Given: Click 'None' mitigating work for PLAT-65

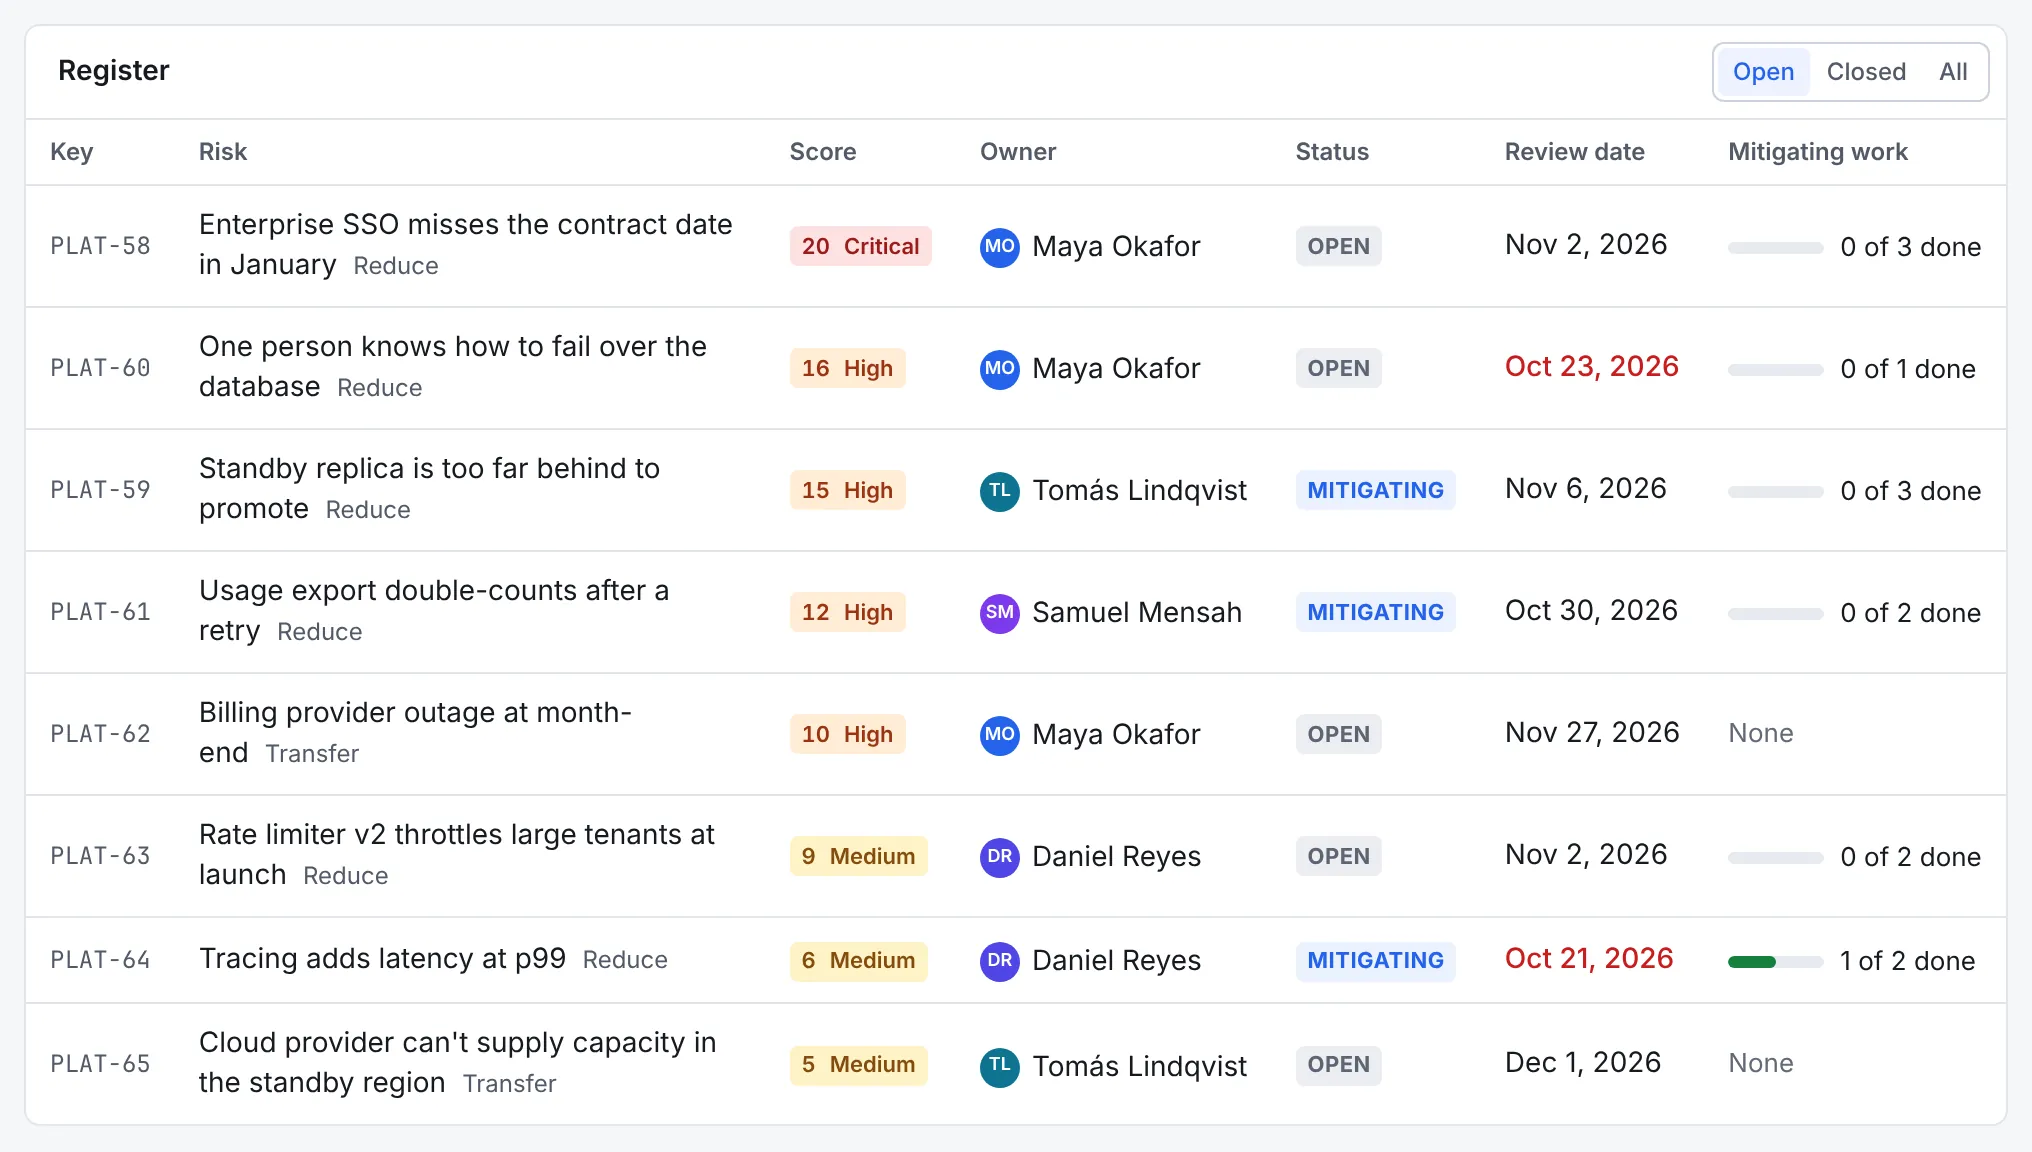Looking at the screenshot, I should tap(1760, 1063).
